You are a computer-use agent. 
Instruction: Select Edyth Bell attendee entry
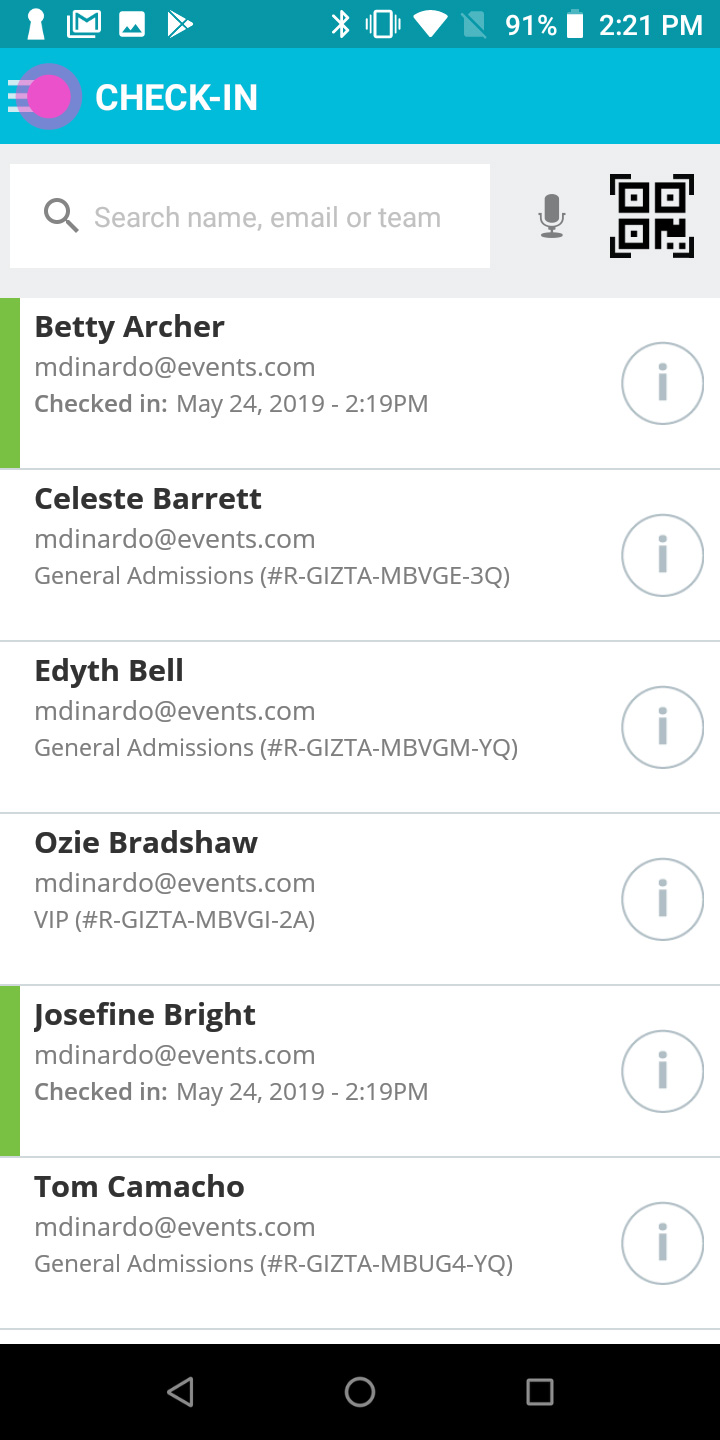(x=360, y=727)
